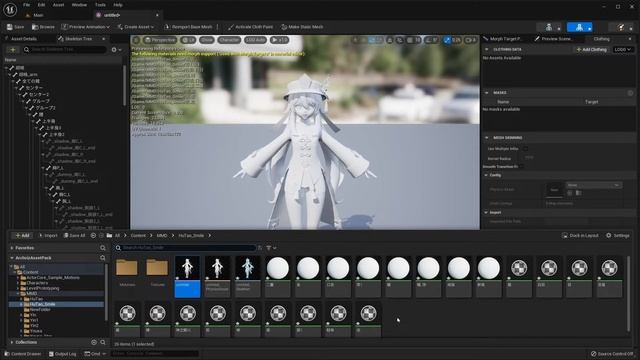Open the Help menu
The image size is (640, 360).
pos(118,5)
